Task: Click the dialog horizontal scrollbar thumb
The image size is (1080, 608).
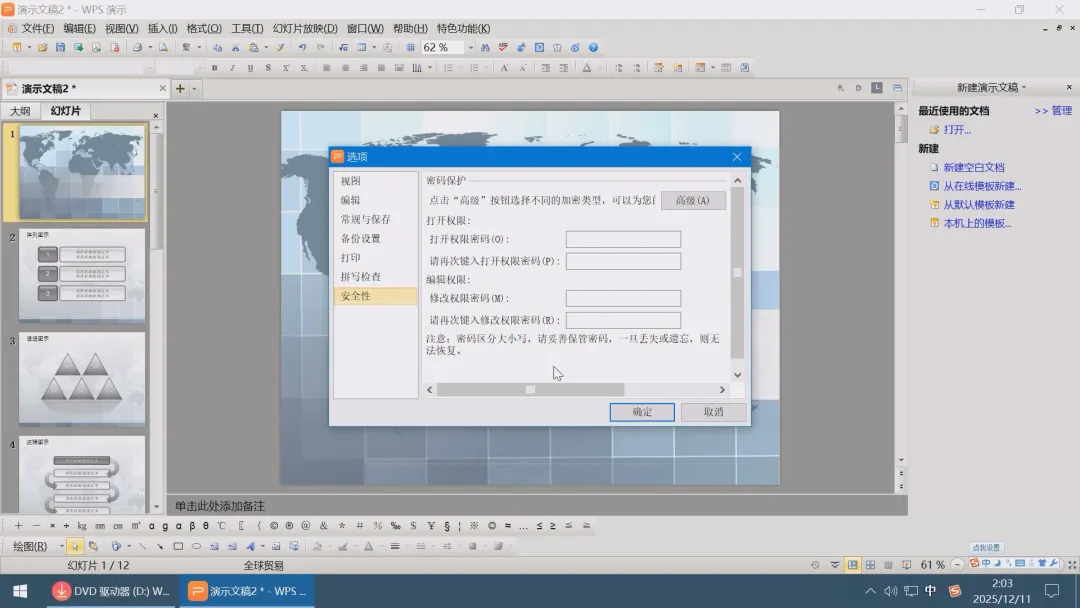Action: pyautogui.click(x=530, y=390)
